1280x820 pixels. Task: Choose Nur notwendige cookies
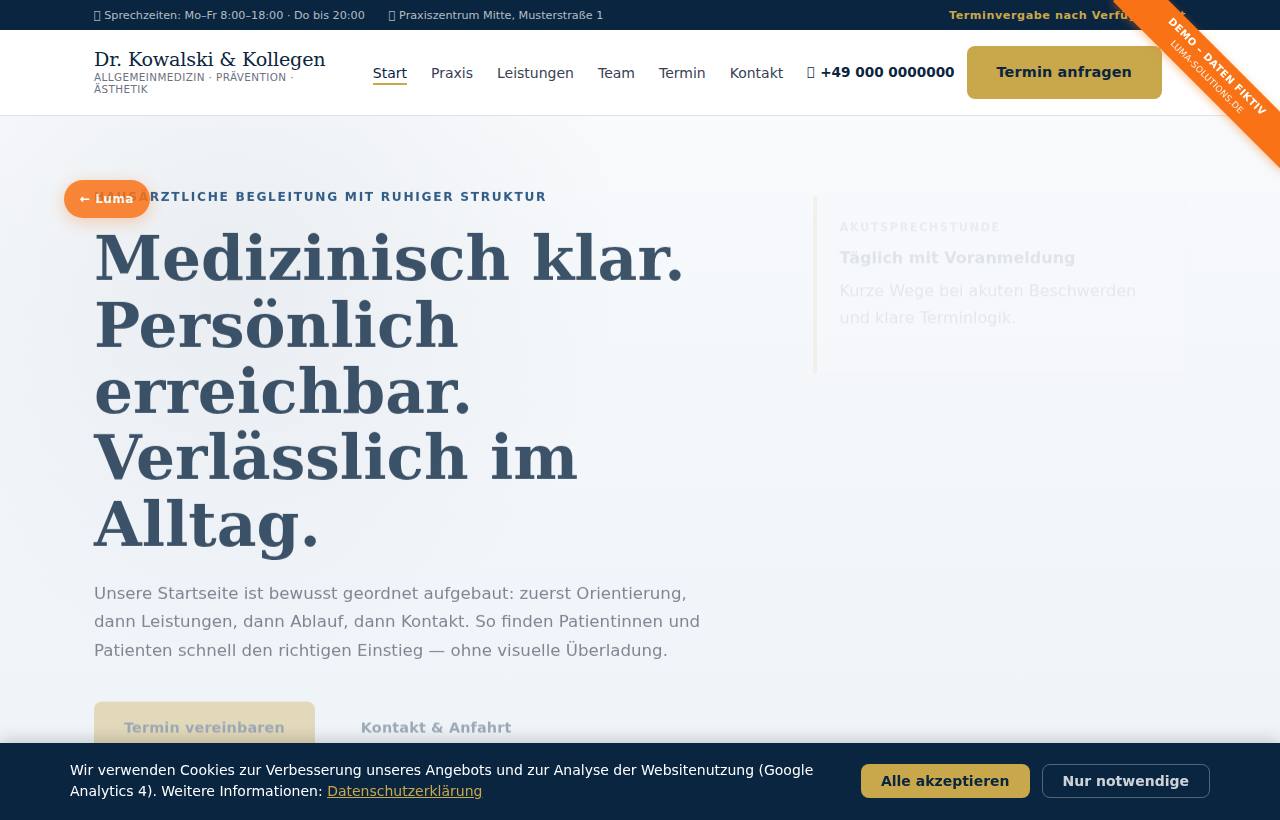[1126, 781]
